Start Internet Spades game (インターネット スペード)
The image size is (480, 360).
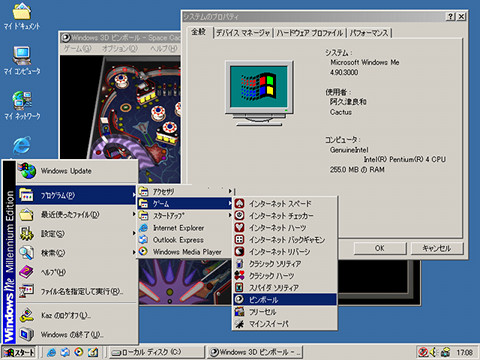285,203
